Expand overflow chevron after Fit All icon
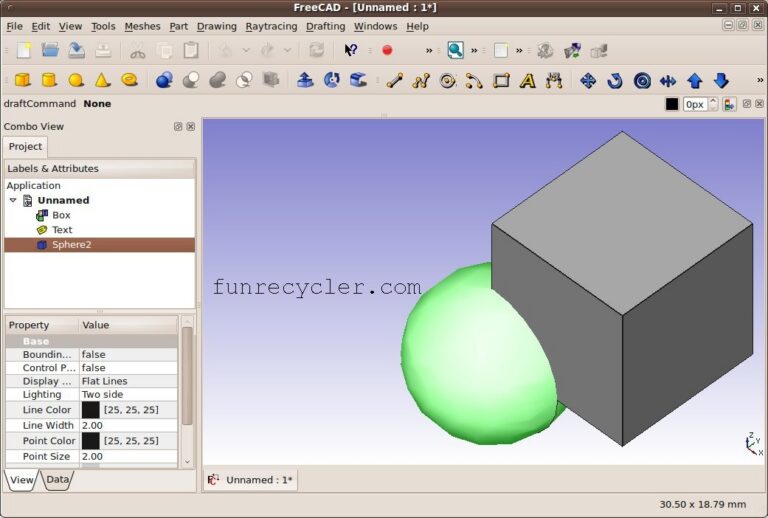Image resolution: width=768 pixels, height=518 pixels. [474, 50]
